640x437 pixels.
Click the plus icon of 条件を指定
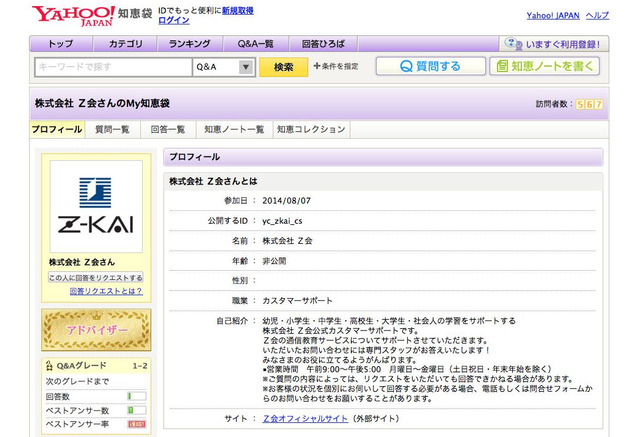(317, 66)
